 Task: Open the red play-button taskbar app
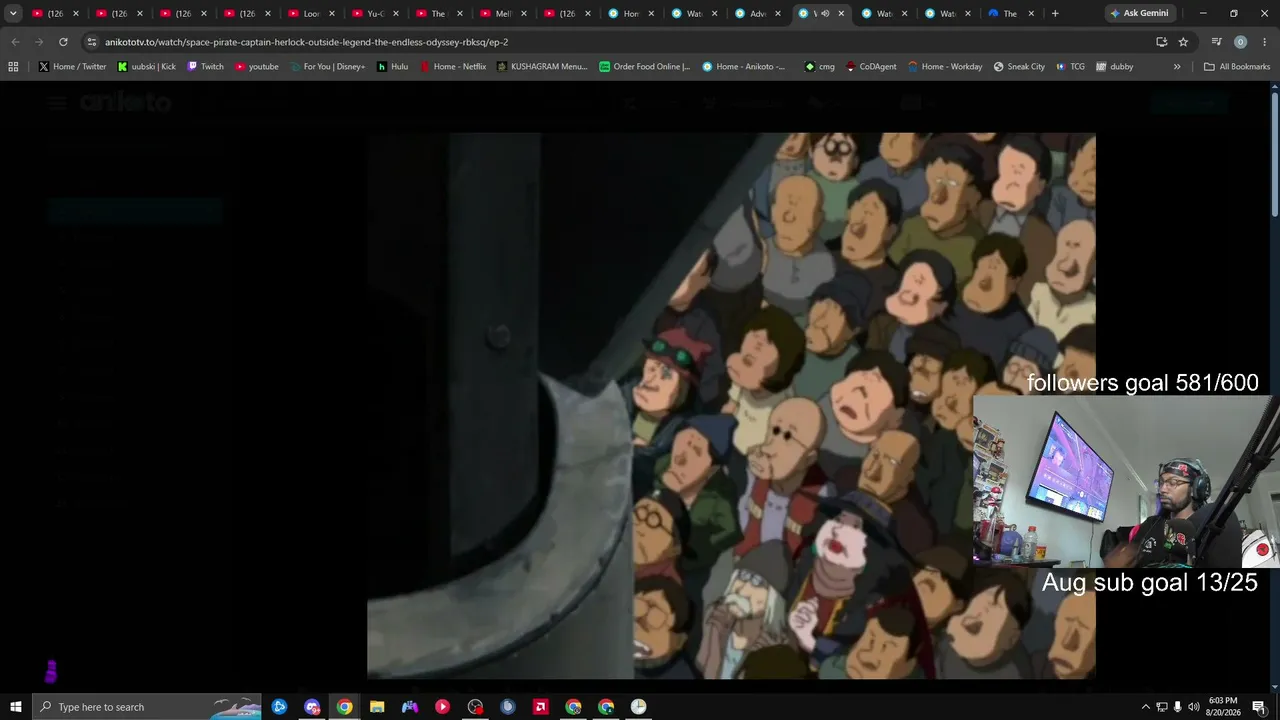click(442, 707)
